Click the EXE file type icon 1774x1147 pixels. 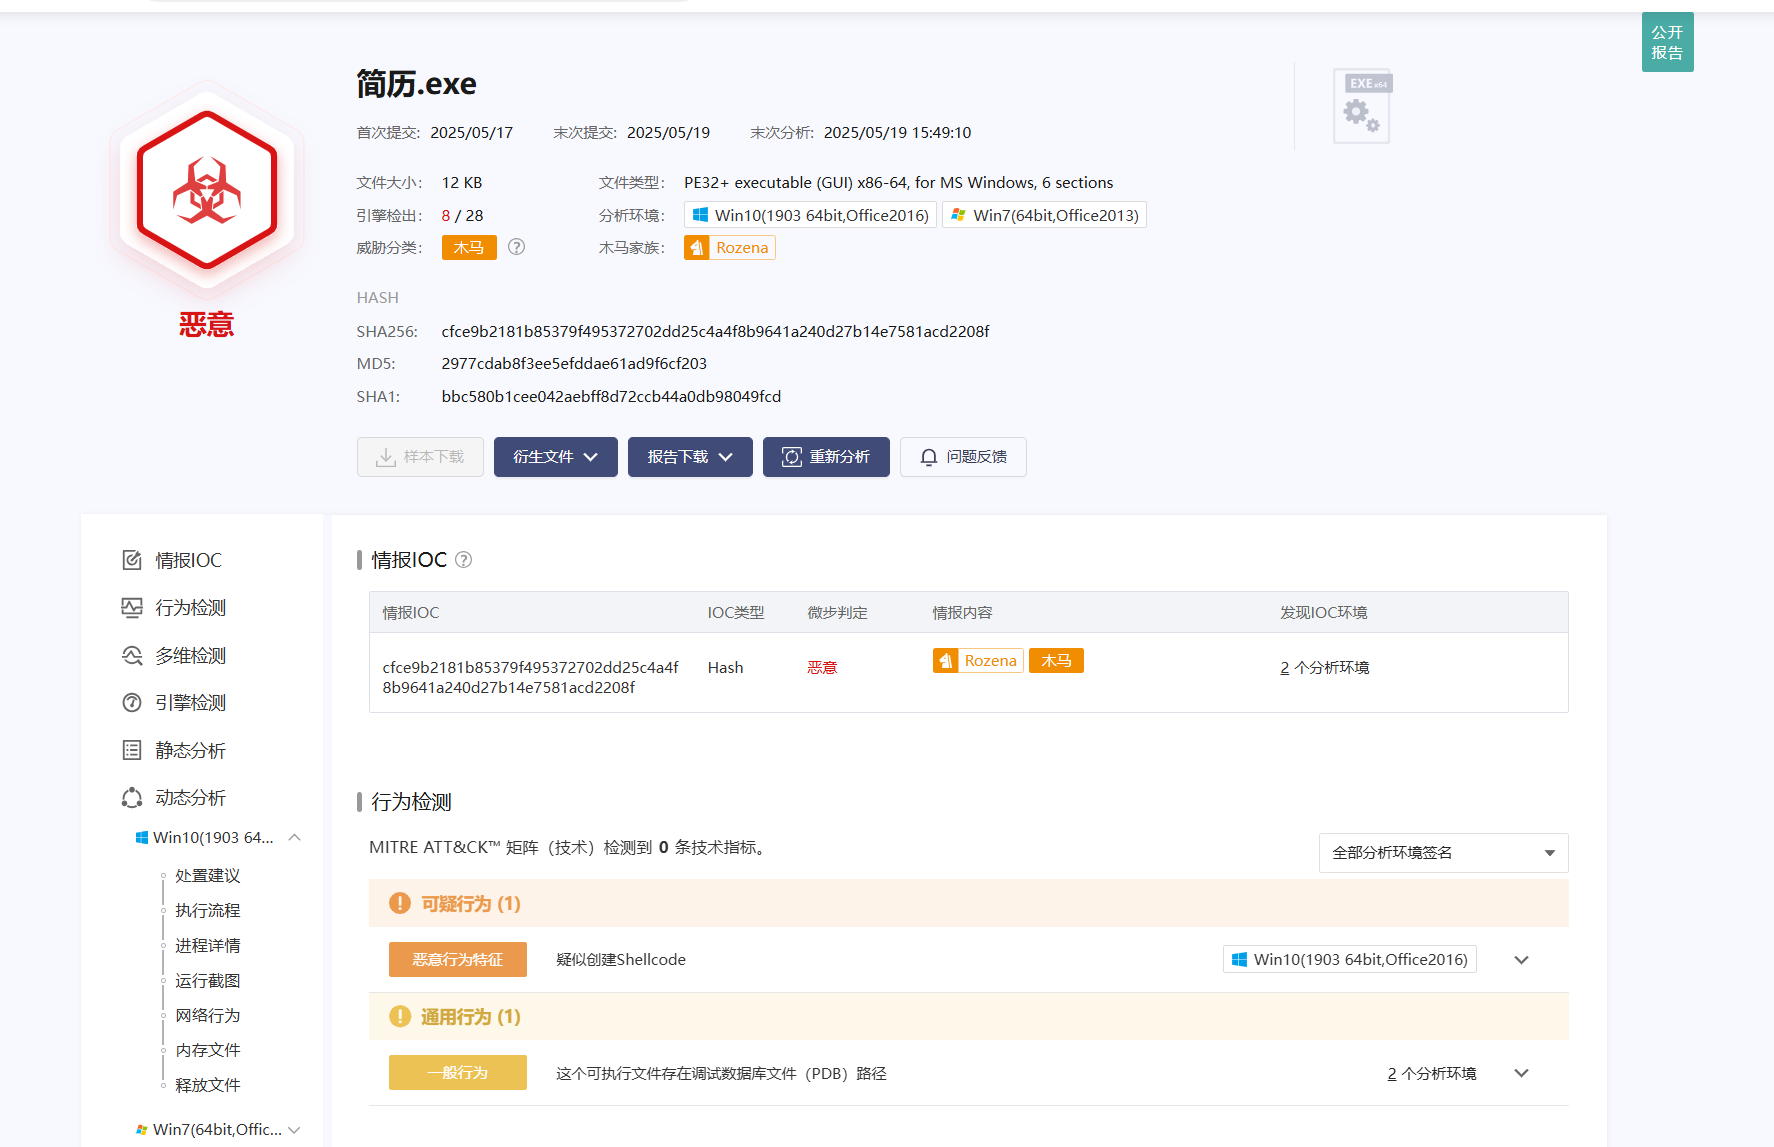[1362, 108]
